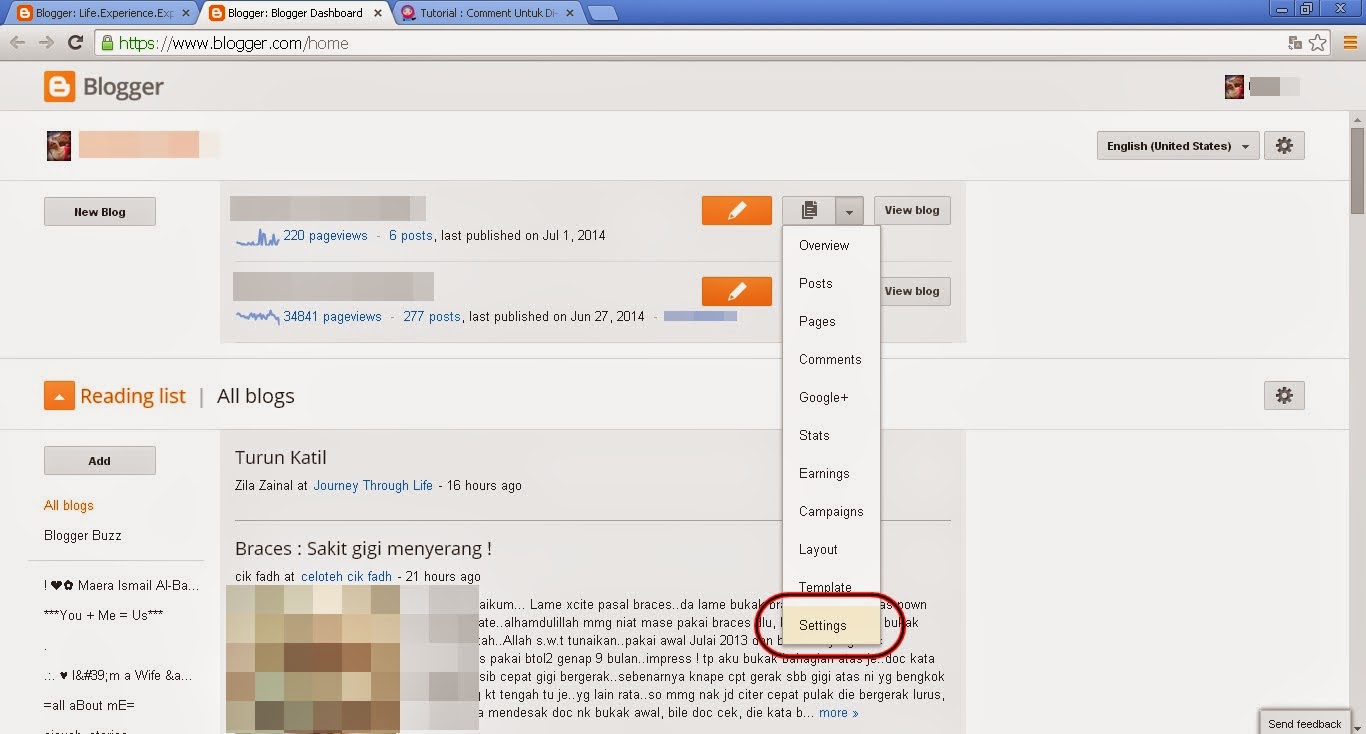The width and height of the screenshot is (1366, 734).
Task: Select Google+ from the dropdown menu
Action: coord(831,398)
